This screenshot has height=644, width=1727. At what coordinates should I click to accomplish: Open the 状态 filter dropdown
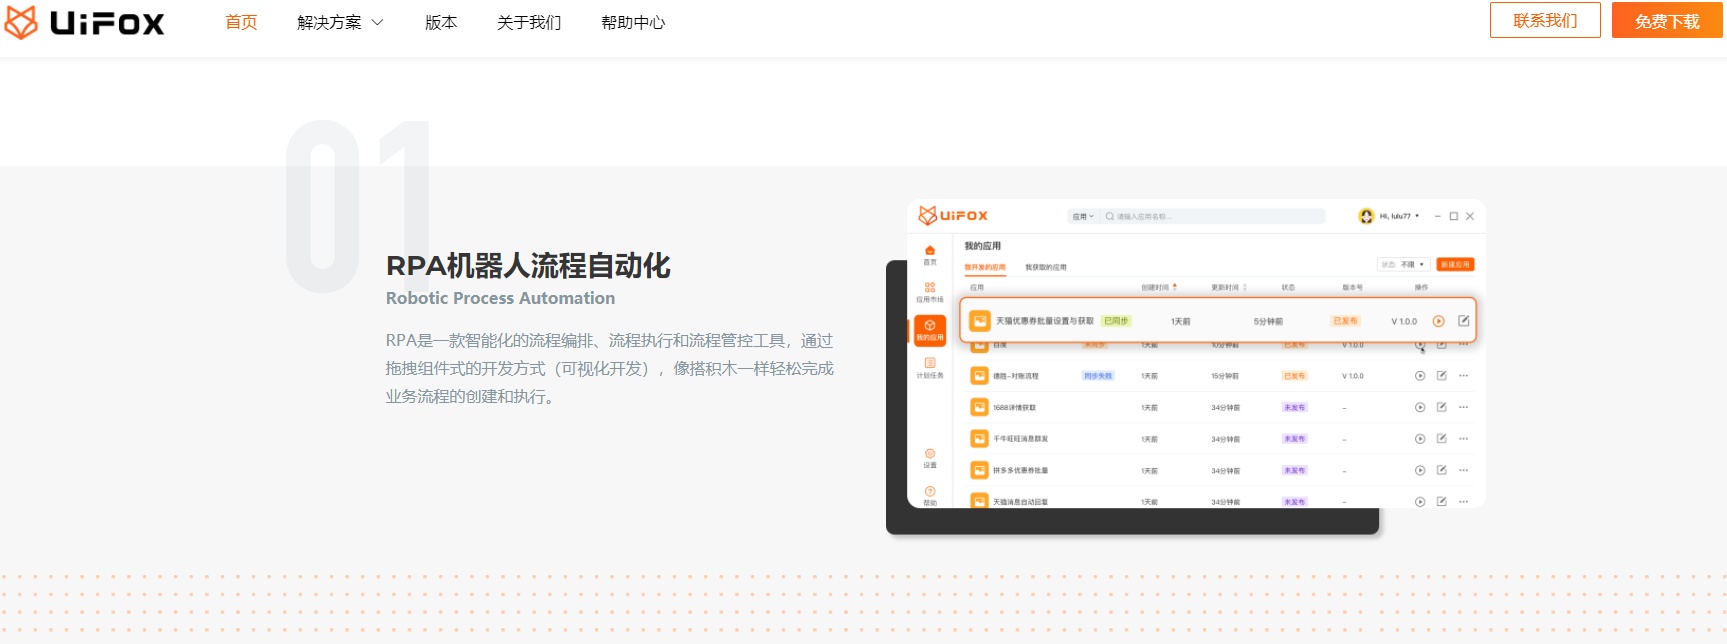(x=1402, y=265)
